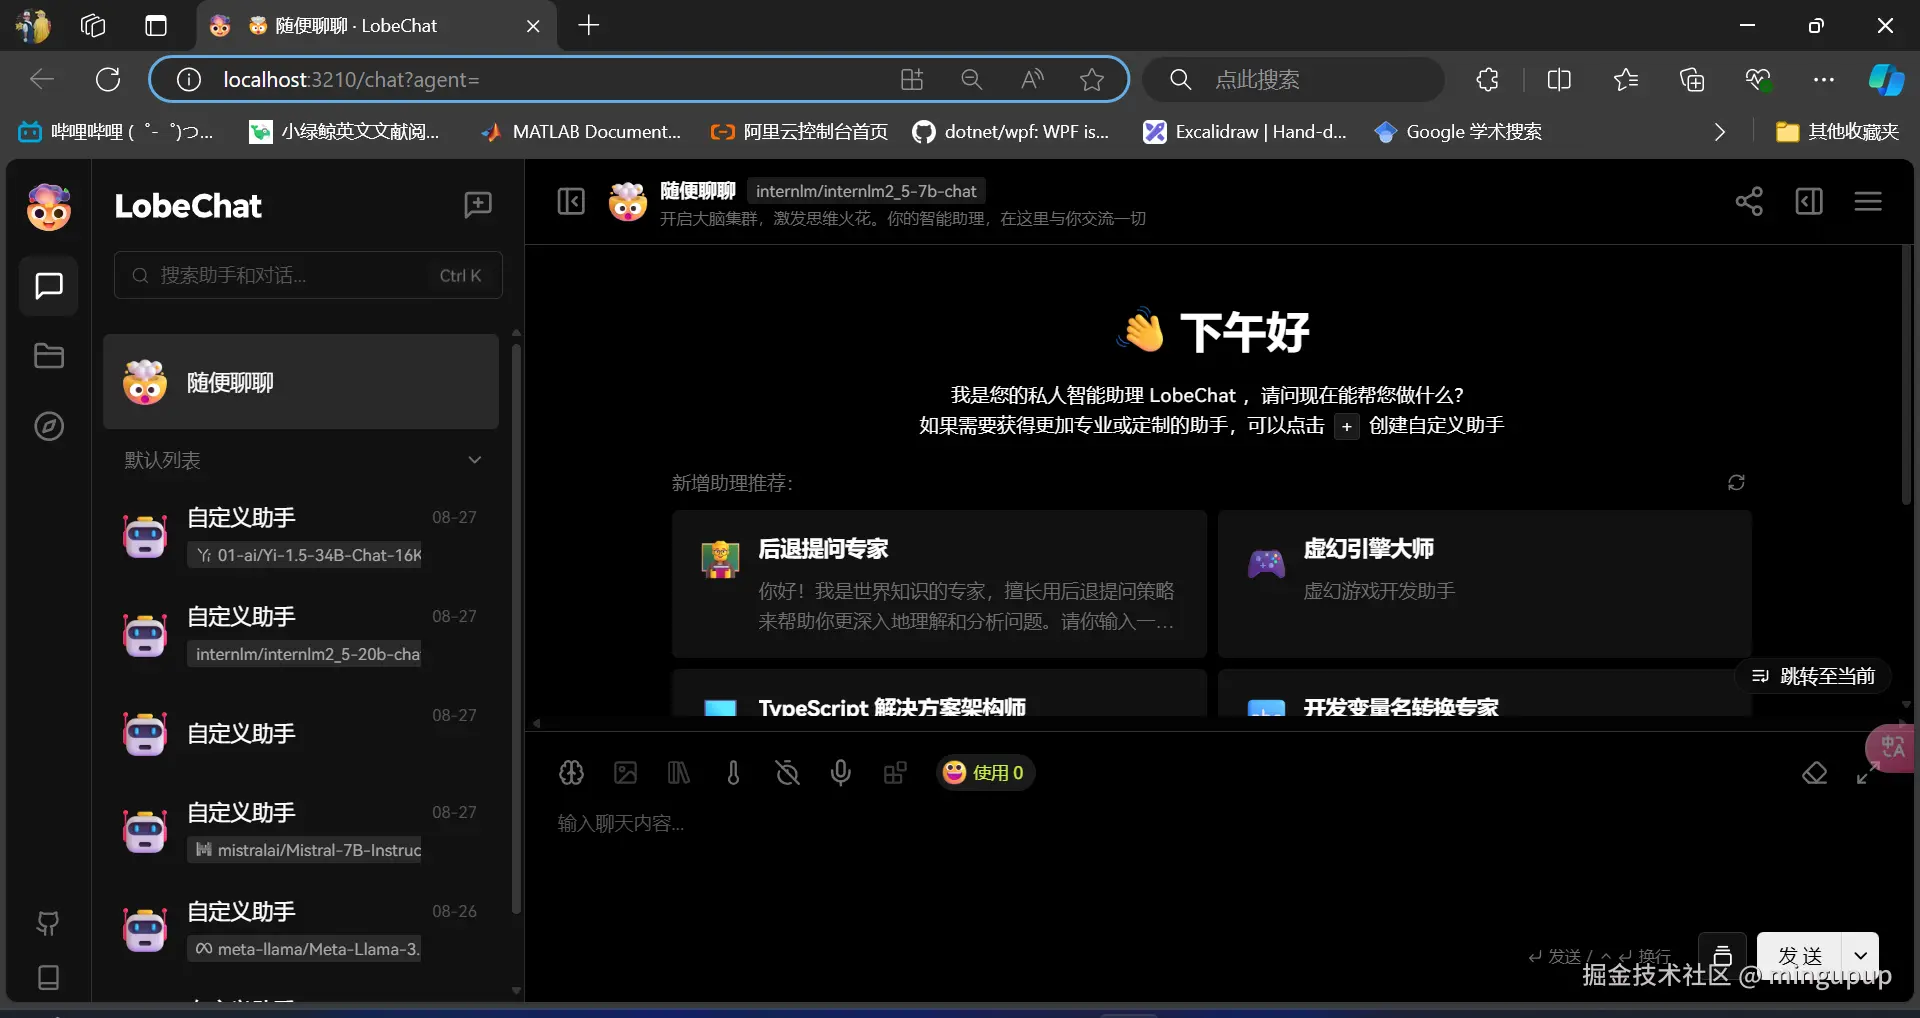Open the send button dropdown arrow
The image size is (1920, 1018).
tap(1861, 956)
